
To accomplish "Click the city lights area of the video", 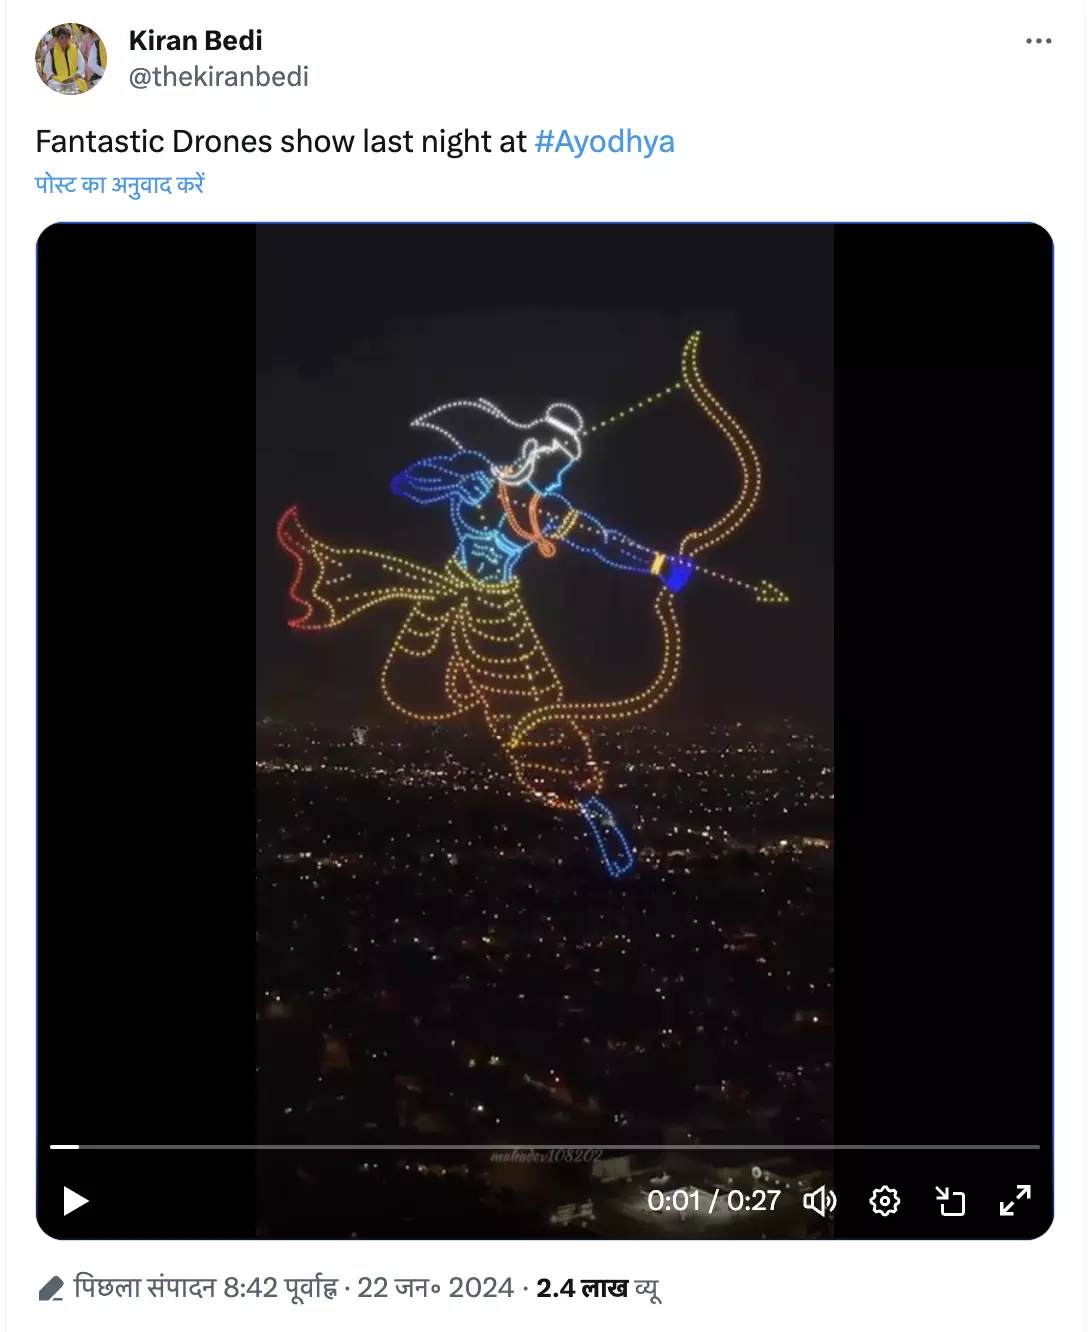I will point(545,950).
